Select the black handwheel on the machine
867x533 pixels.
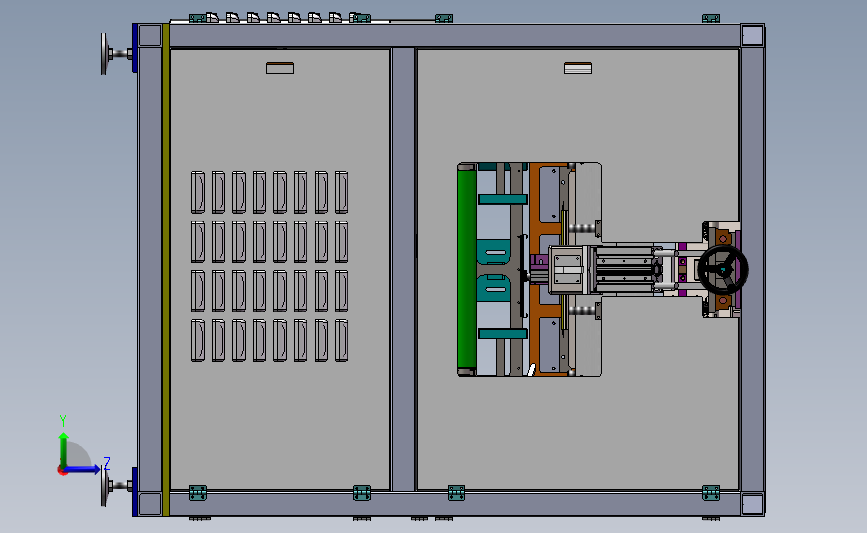coord(723,269)
